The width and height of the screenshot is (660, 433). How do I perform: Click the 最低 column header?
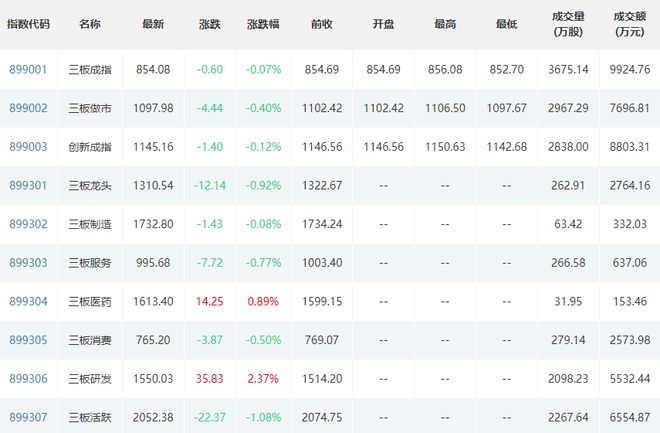[x=506, y=24]
